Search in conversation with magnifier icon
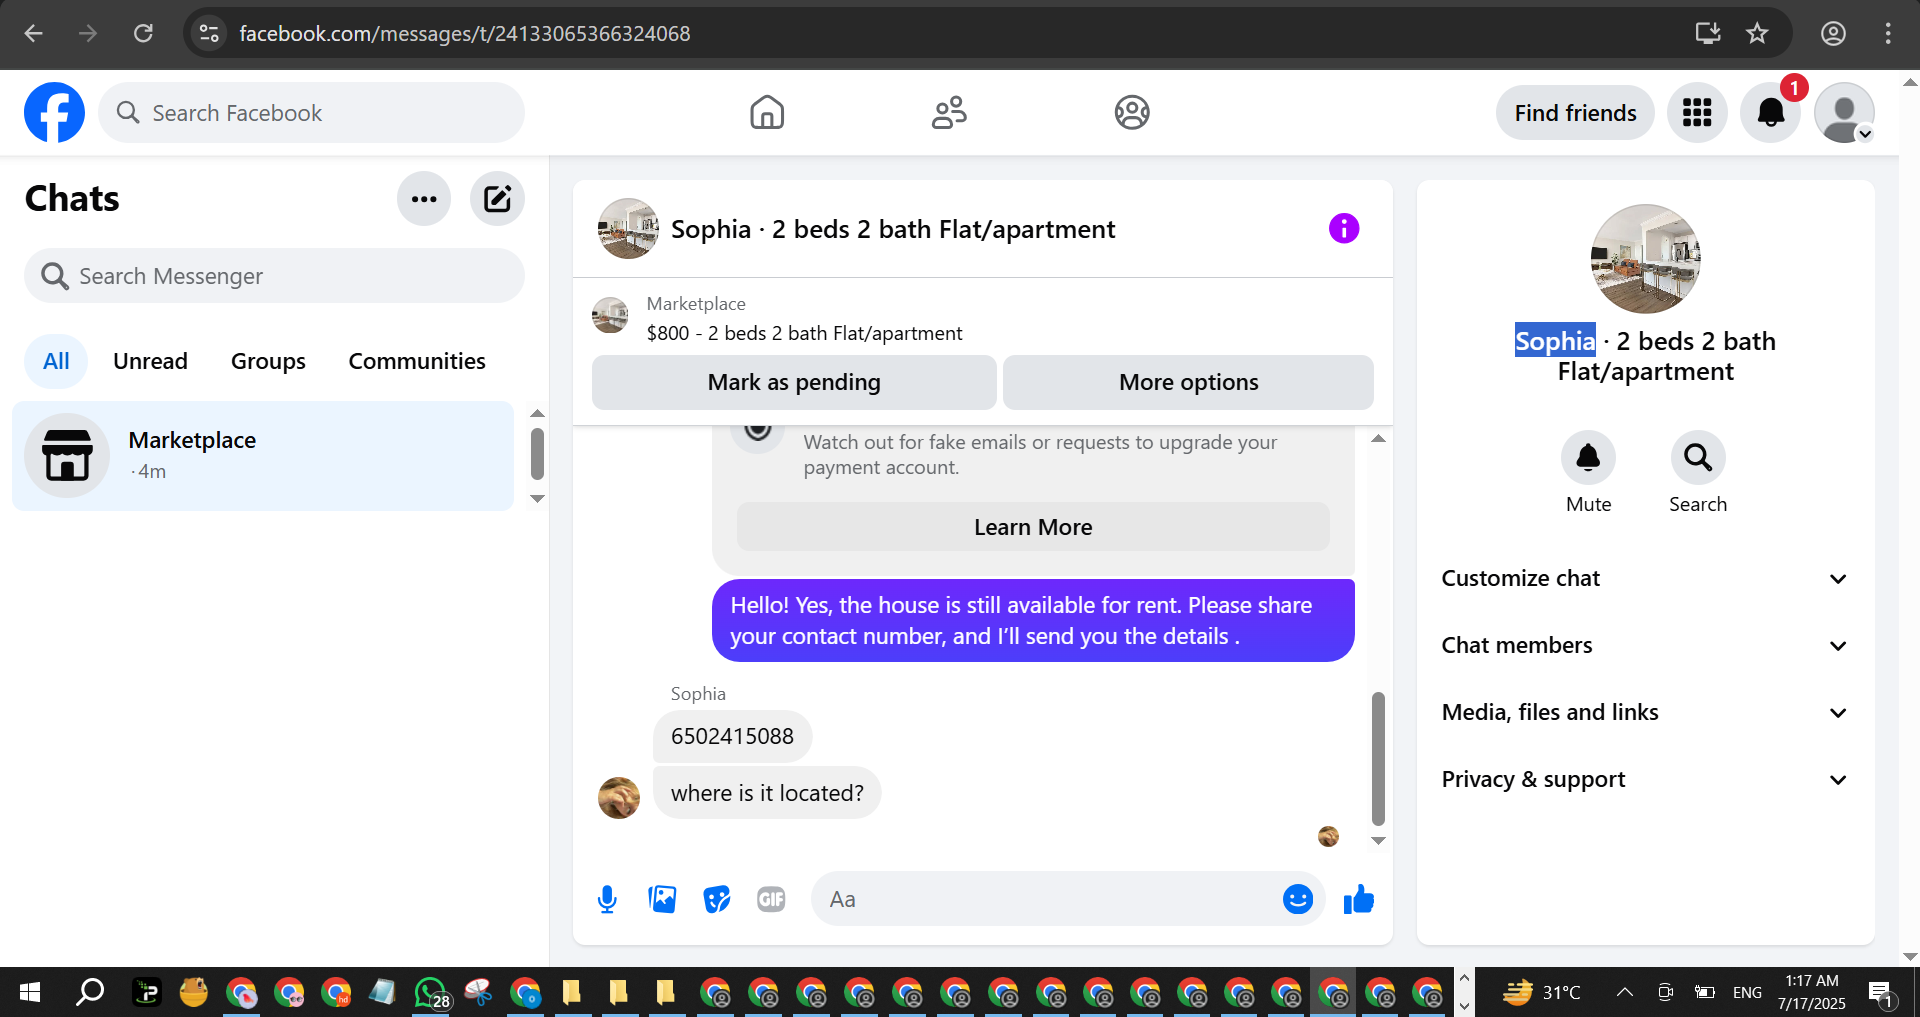Screen dimensions: 1920x1017 point(1698,457)
